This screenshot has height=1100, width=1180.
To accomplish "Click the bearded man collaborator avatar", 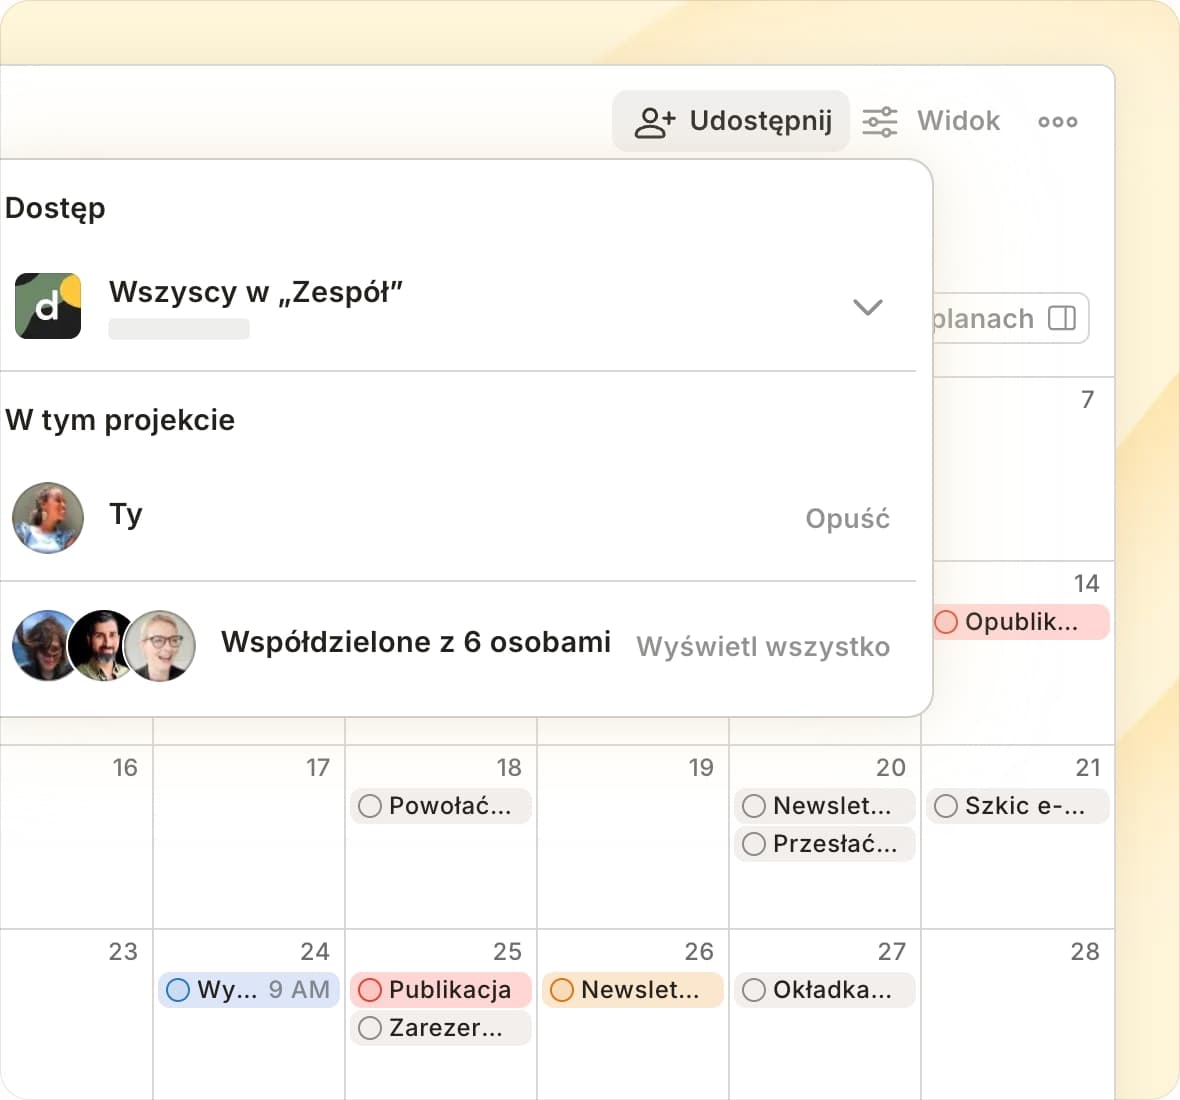I will [x=102, y=646].
